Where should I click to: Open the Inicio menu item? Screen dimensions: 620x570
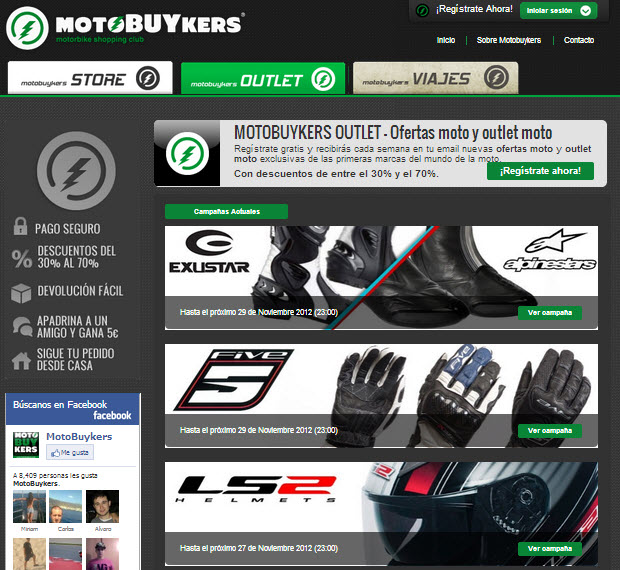446,40
